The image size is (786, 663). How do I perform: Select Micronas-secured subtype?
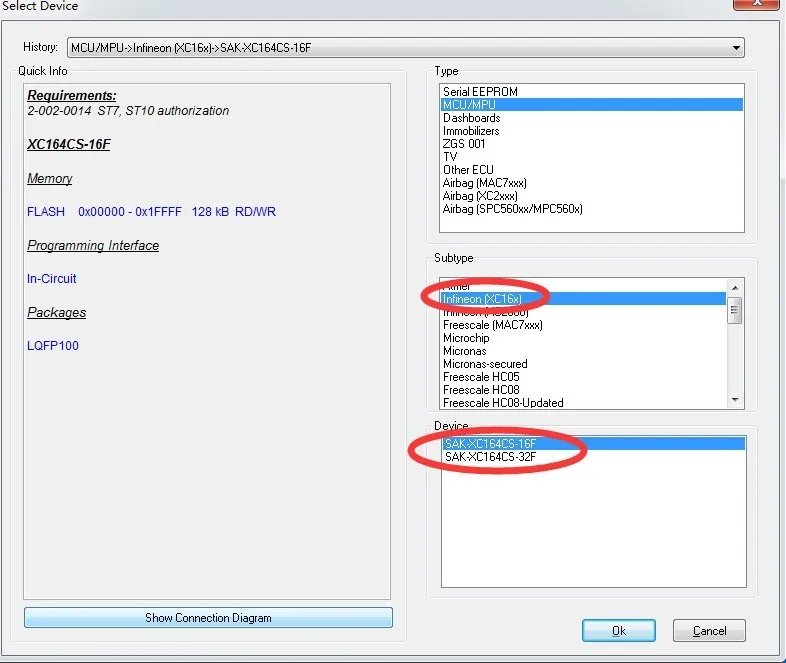pos(583,364)
